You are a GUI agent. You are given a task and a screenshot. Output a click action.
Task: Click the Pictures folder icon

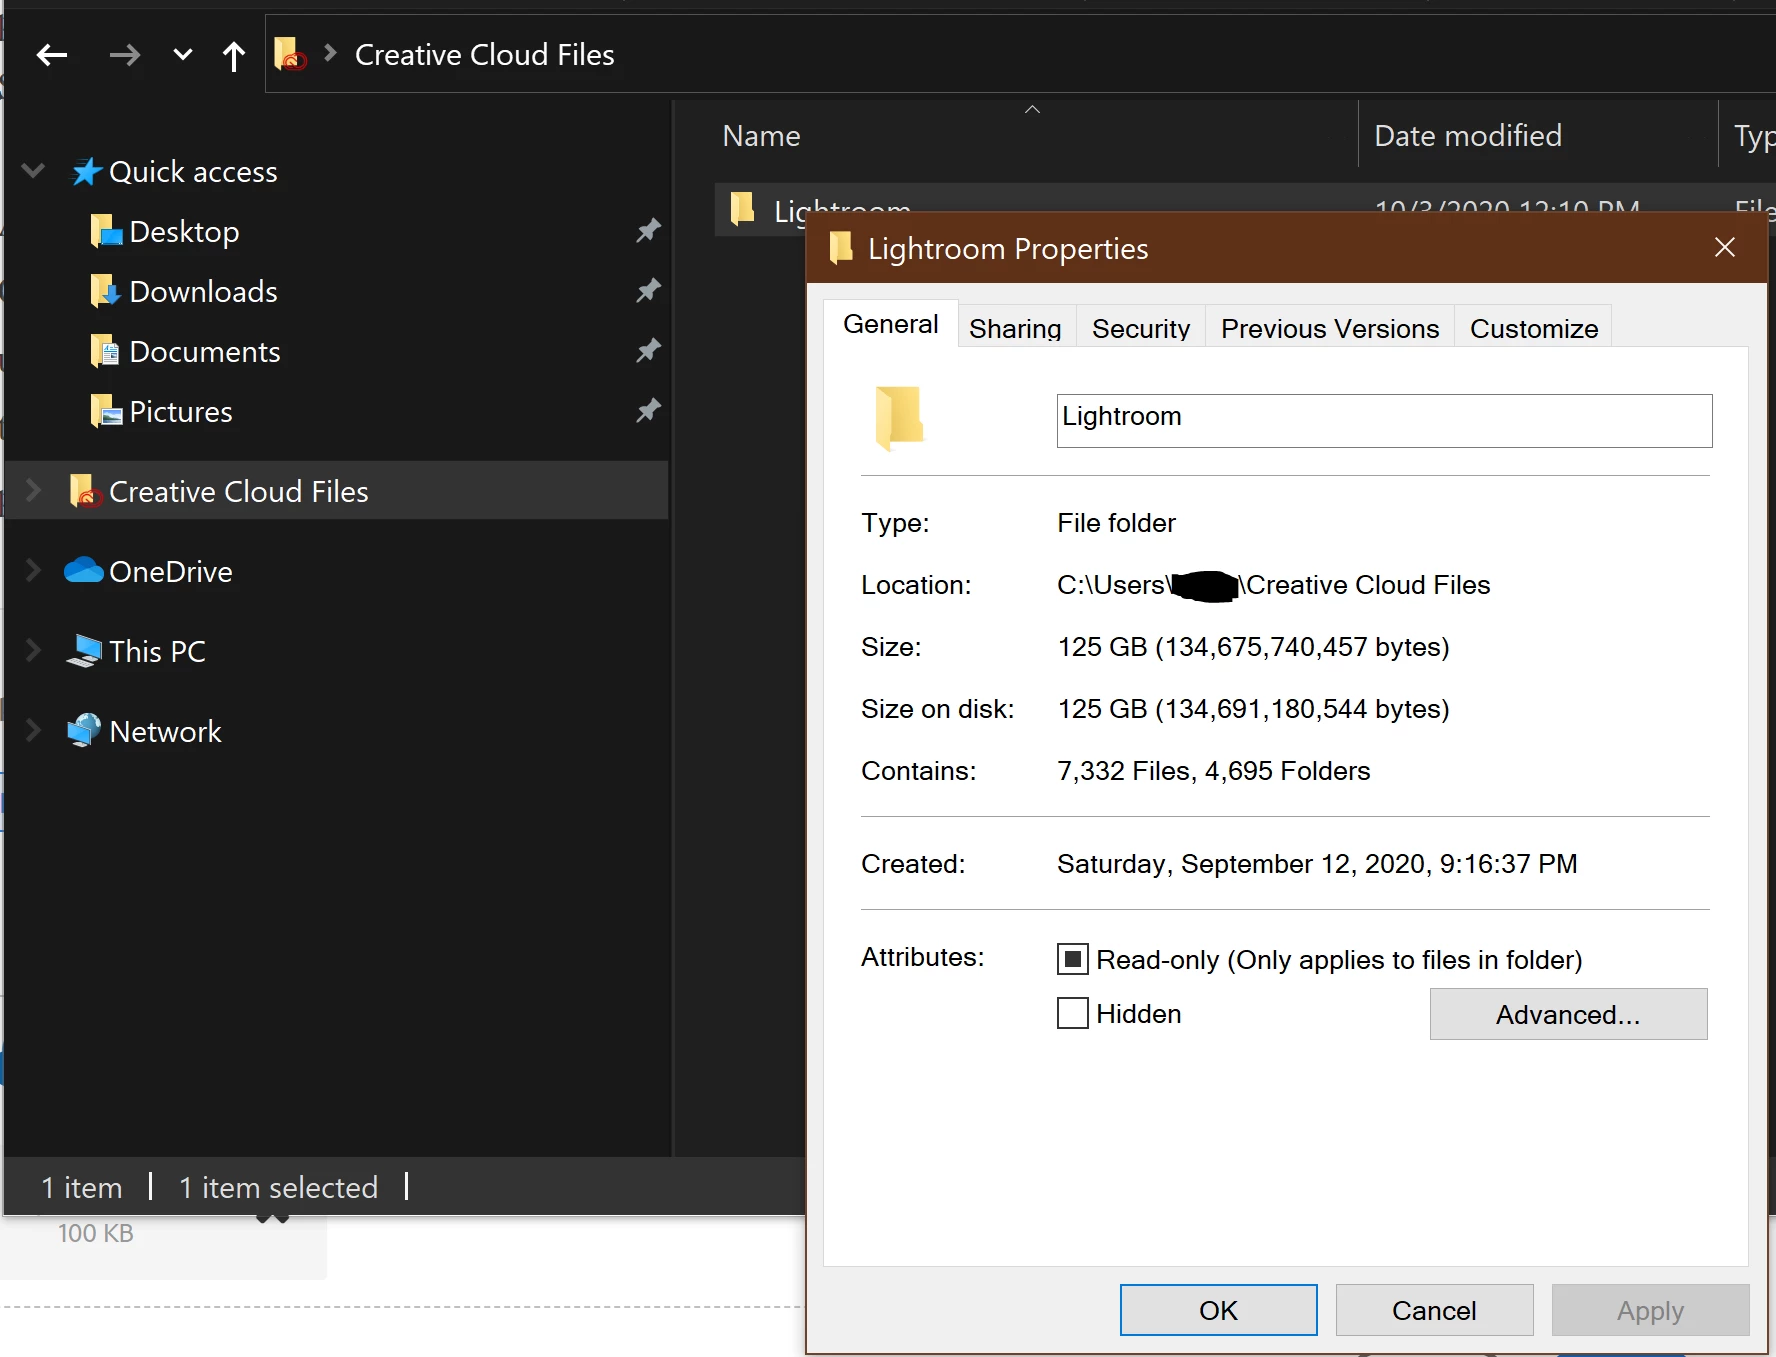click(x=106, y=411)
